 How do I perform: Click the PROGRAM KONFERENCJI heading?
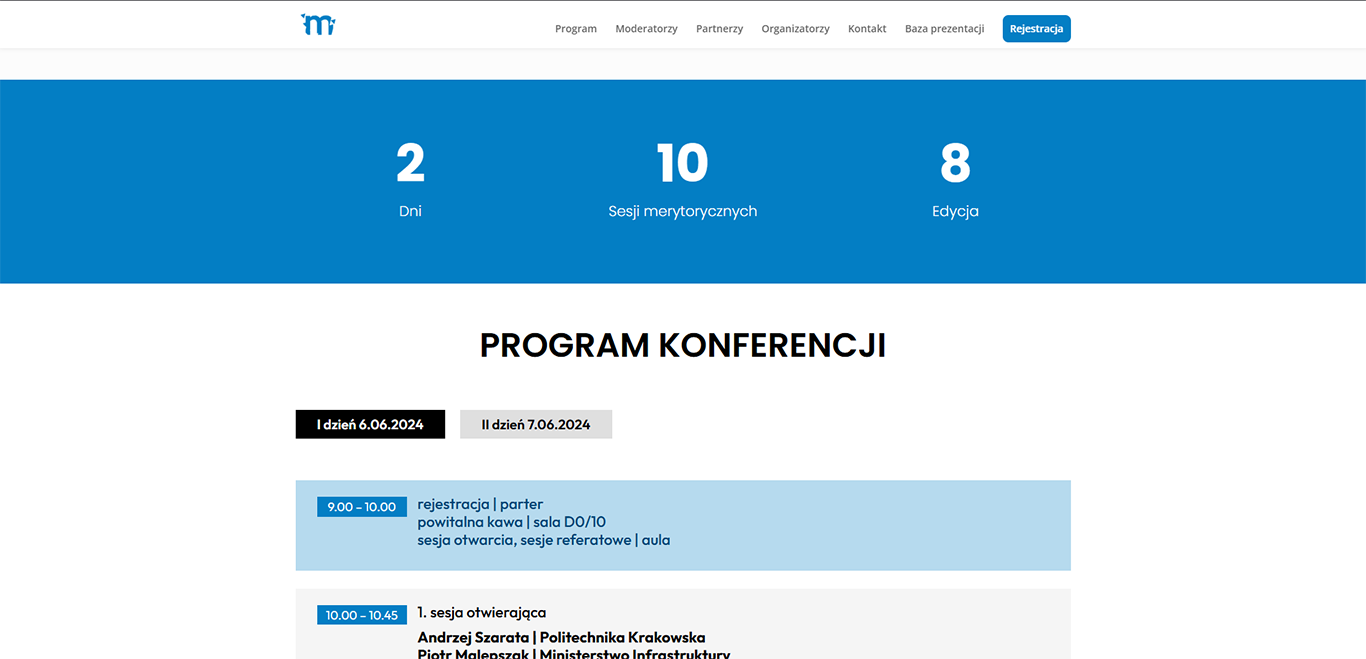point(682,345)
